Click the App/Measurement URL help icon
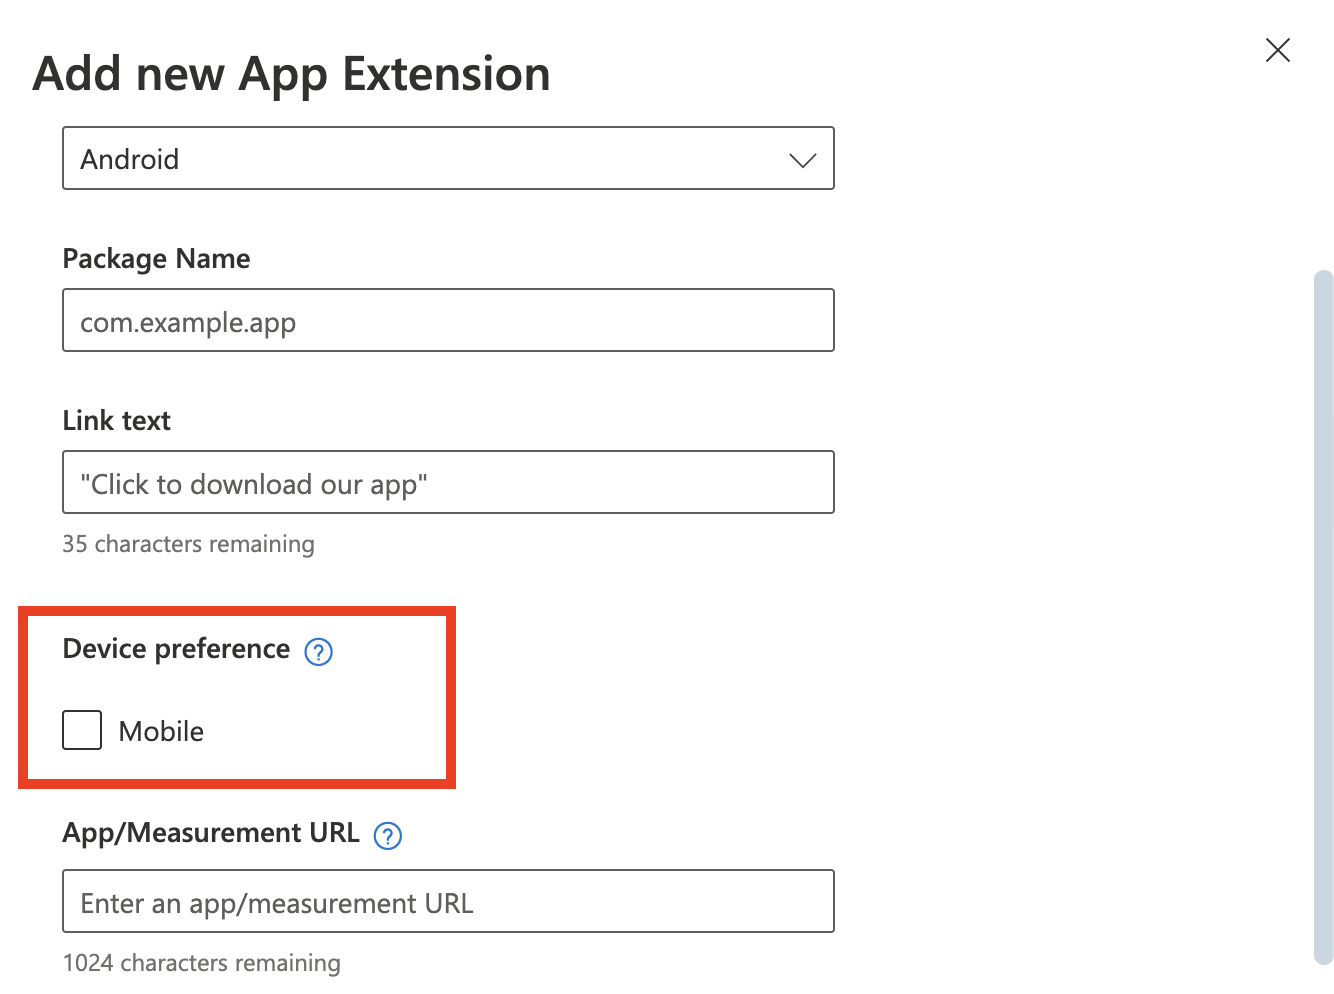 [x=387, y=835]
